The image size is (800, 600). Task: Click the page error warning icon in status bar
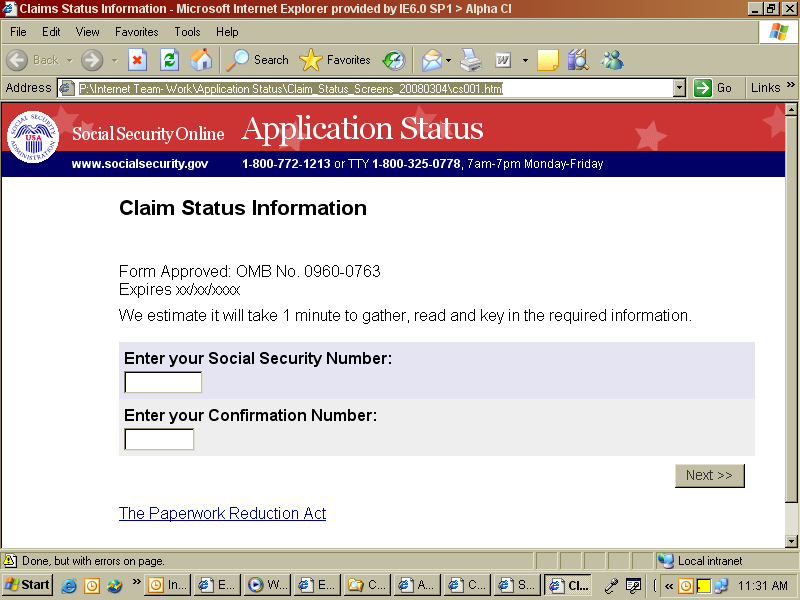click(x=11, y=561)
